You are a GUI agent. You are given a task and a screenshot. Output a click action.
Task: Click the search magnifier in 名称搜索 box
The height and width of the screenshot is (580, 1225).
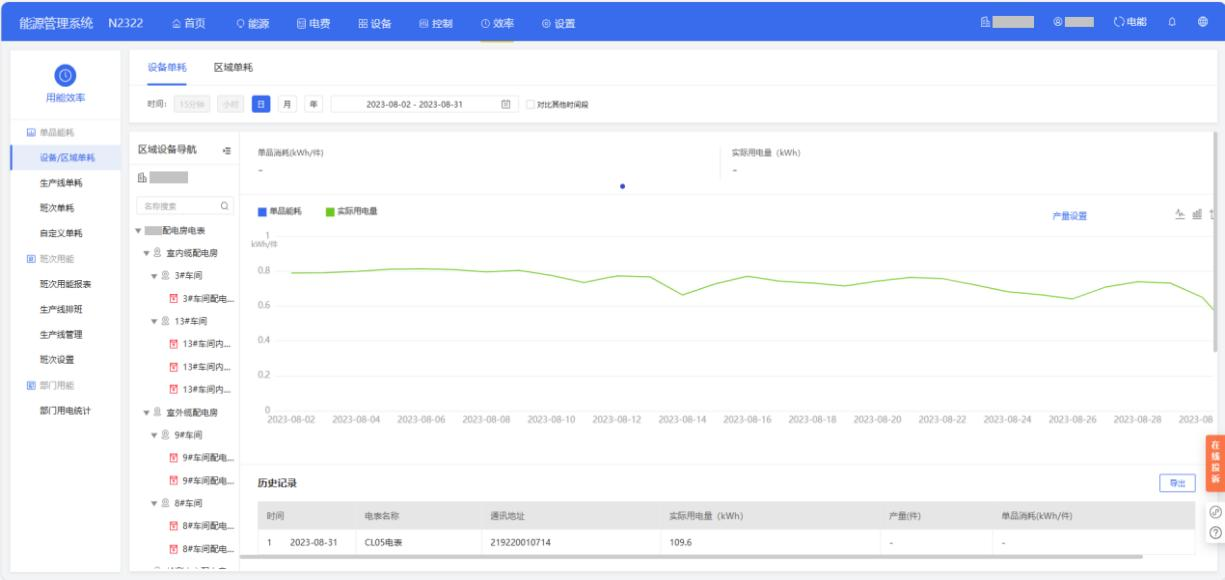(x=223, y=207)
